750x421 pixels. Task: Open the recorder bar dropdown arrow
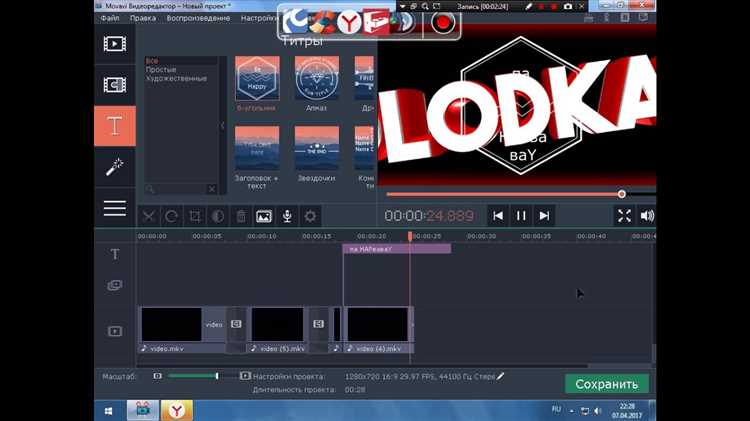[403, 7]
